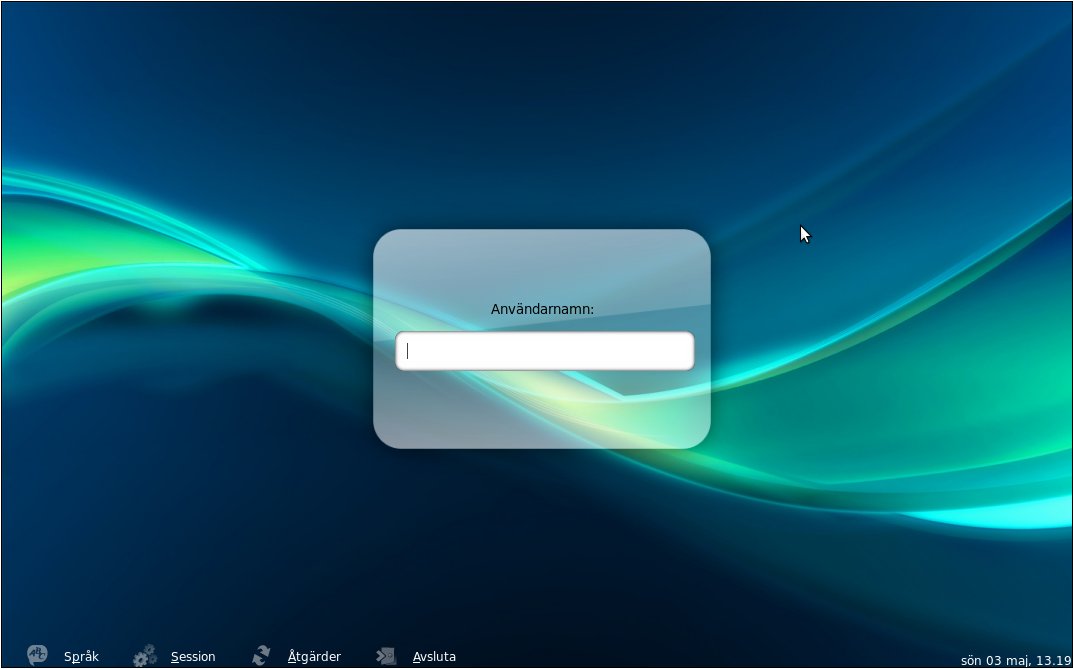1074x669 pixels.
Task: Click the speech bubble language icon
Action: tap(37, 655)
